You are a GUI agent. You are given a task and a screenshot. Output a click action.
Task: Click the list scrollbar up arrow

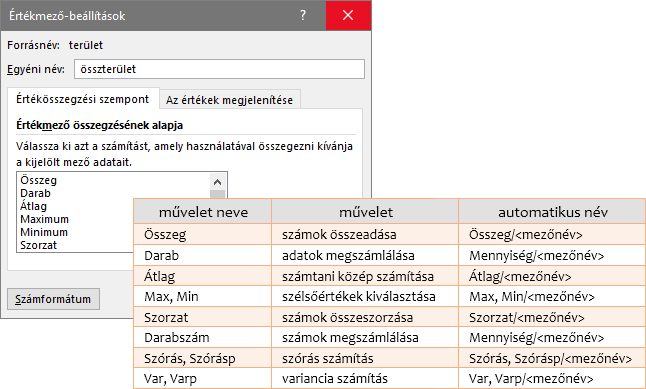(x=218, y=182)
